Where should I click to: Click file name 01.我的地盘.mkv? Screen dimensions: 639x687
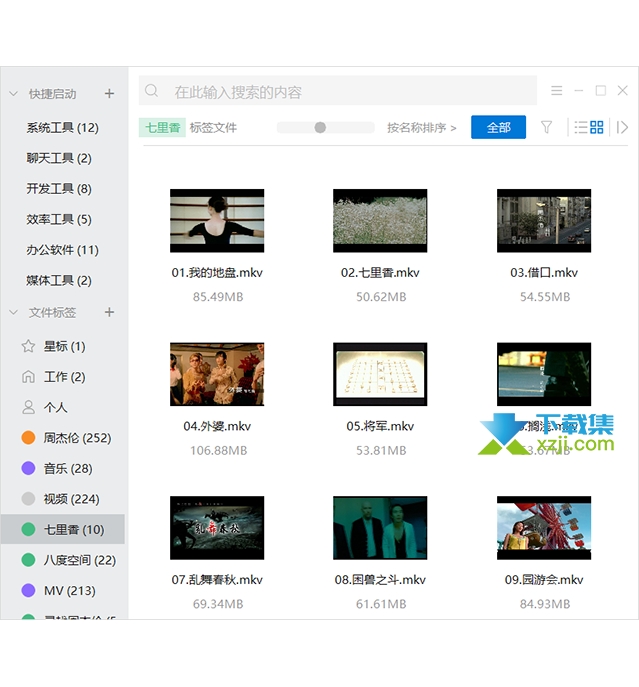[x=217, y=273]
